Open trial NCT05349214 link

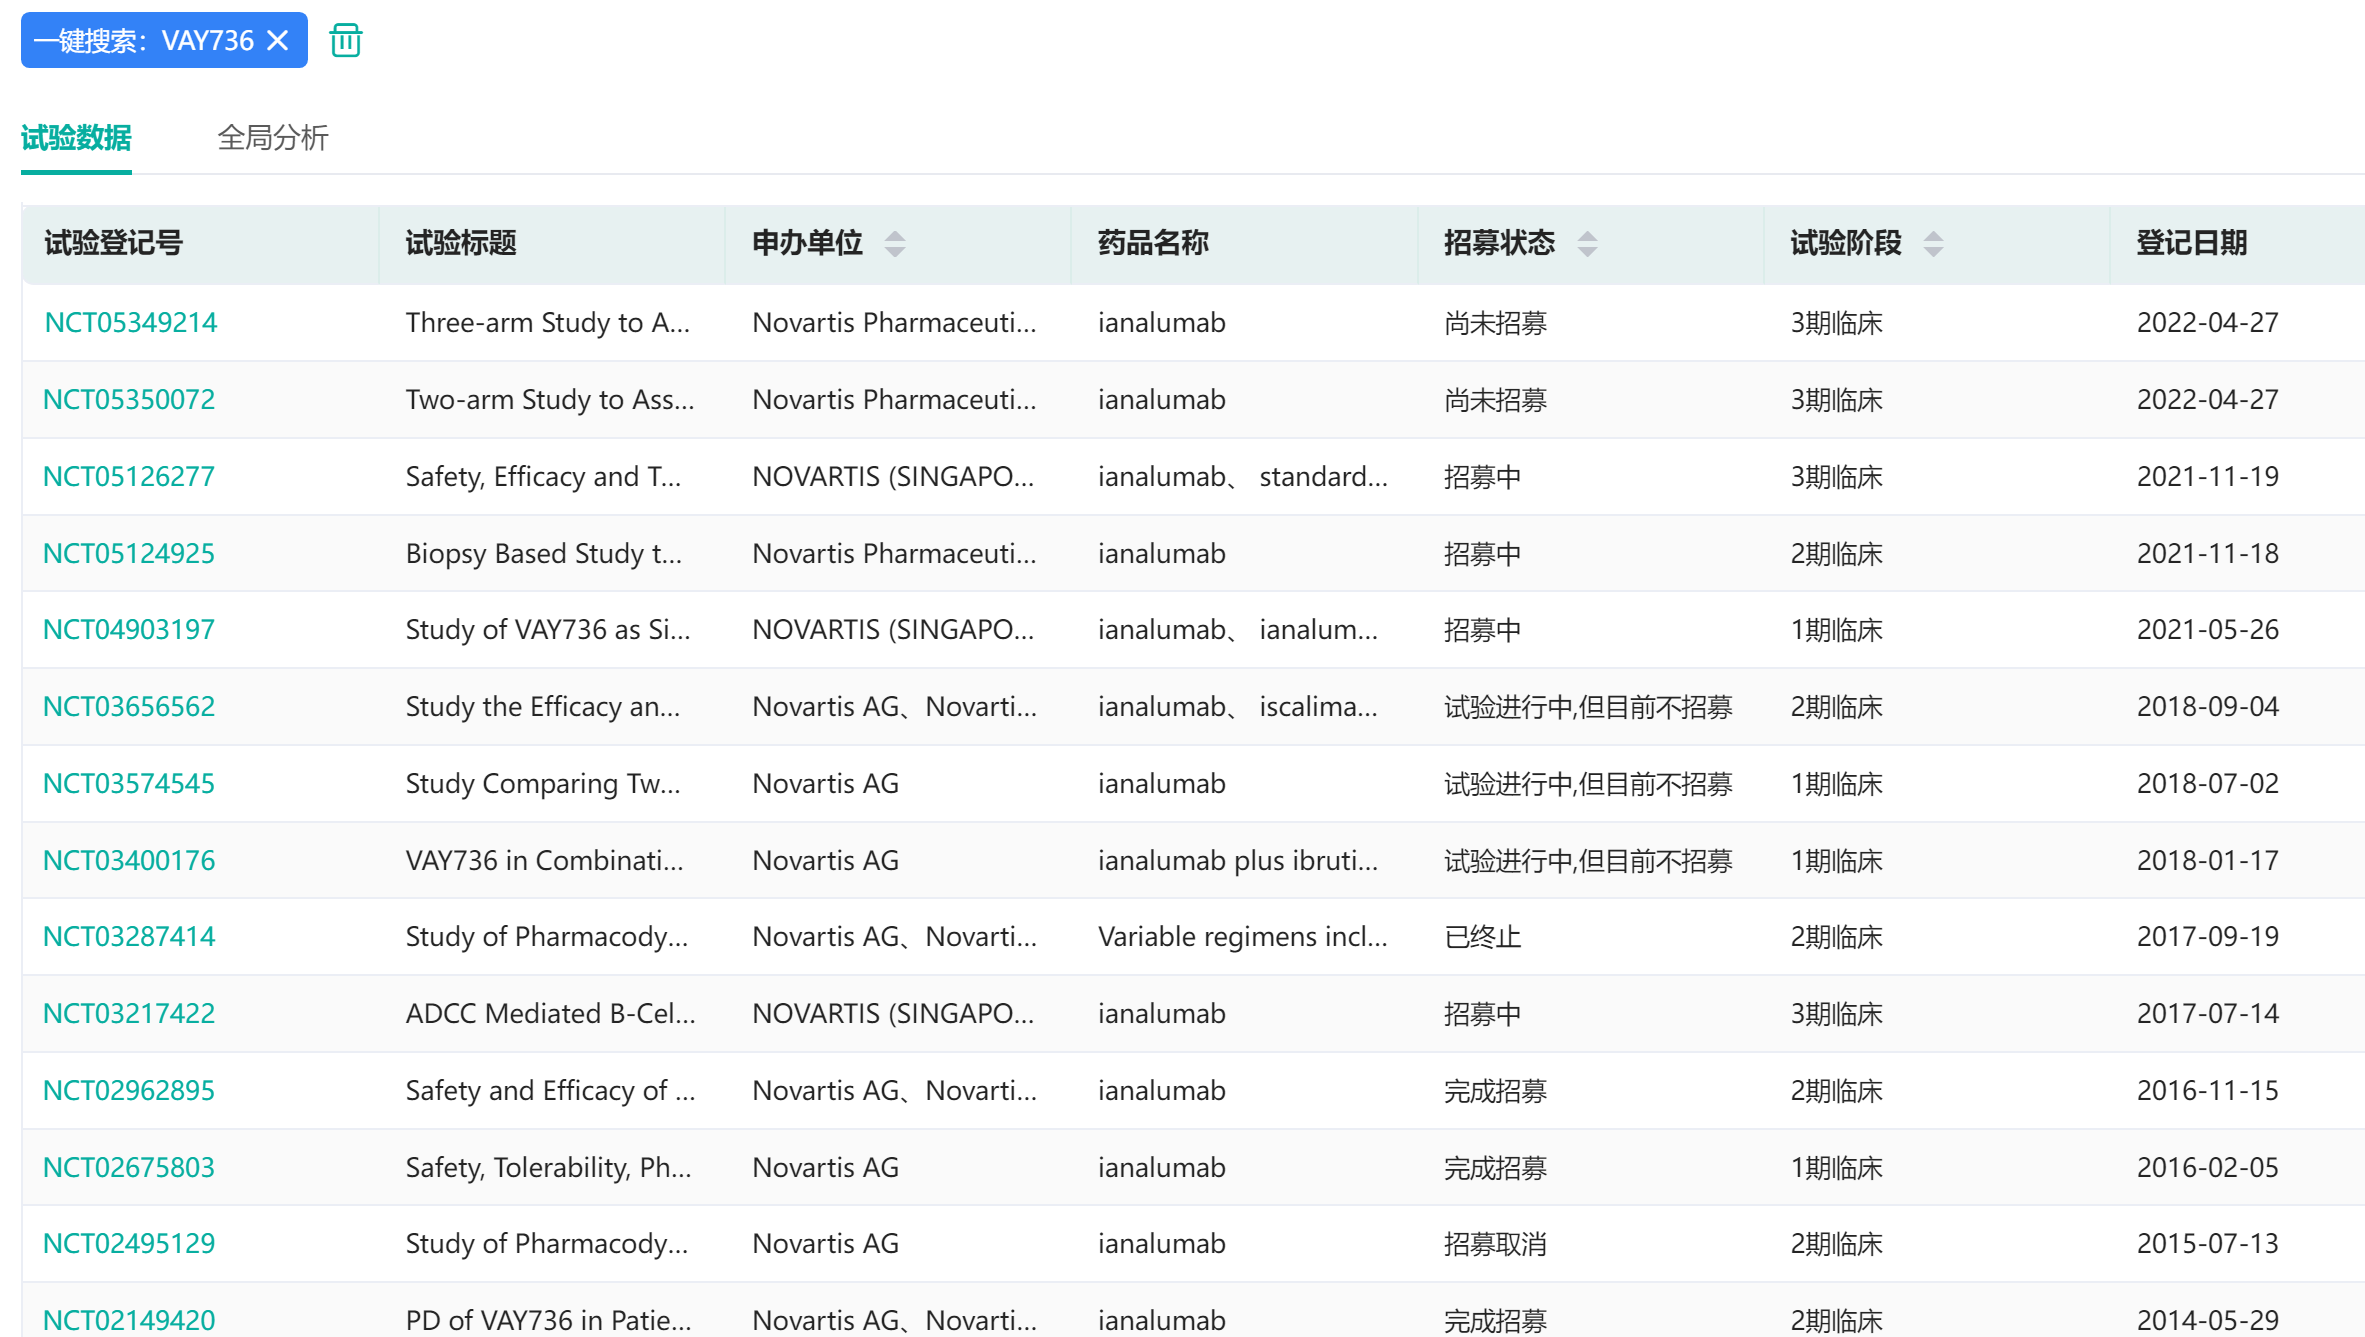point(130,323)
